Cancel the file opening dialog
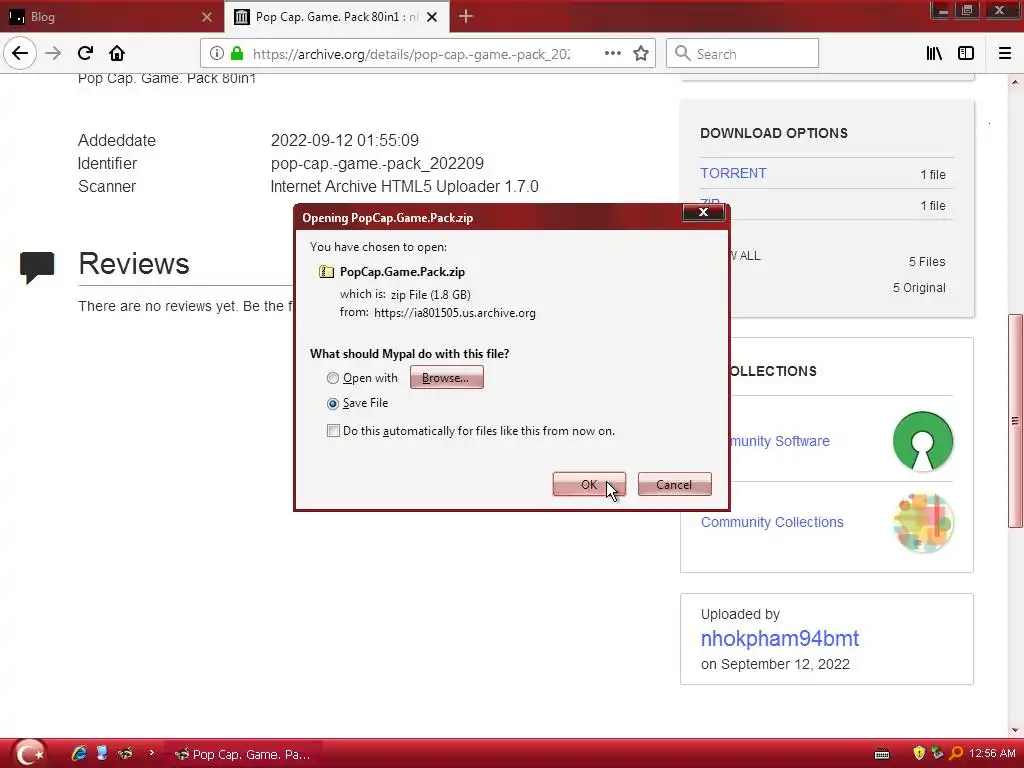This screenshot has height=768, width=1024. (675, 485)
